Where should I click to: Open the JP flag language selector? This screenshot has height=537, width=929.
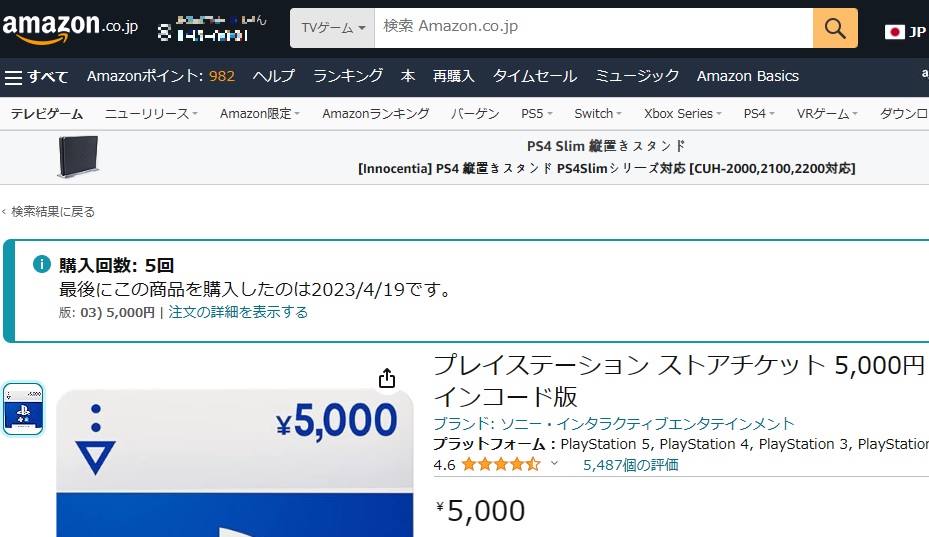point(905,31)
